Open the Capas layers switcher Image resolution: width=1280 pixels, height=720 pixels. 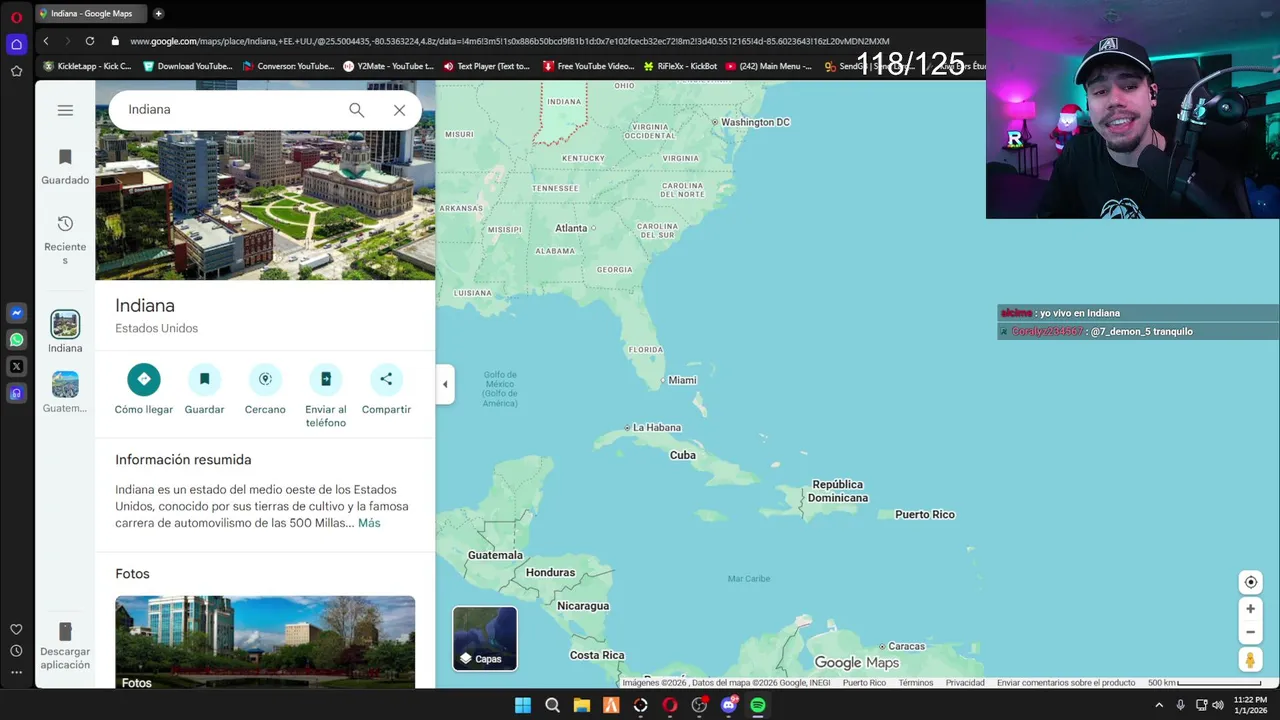click(485, 638)
